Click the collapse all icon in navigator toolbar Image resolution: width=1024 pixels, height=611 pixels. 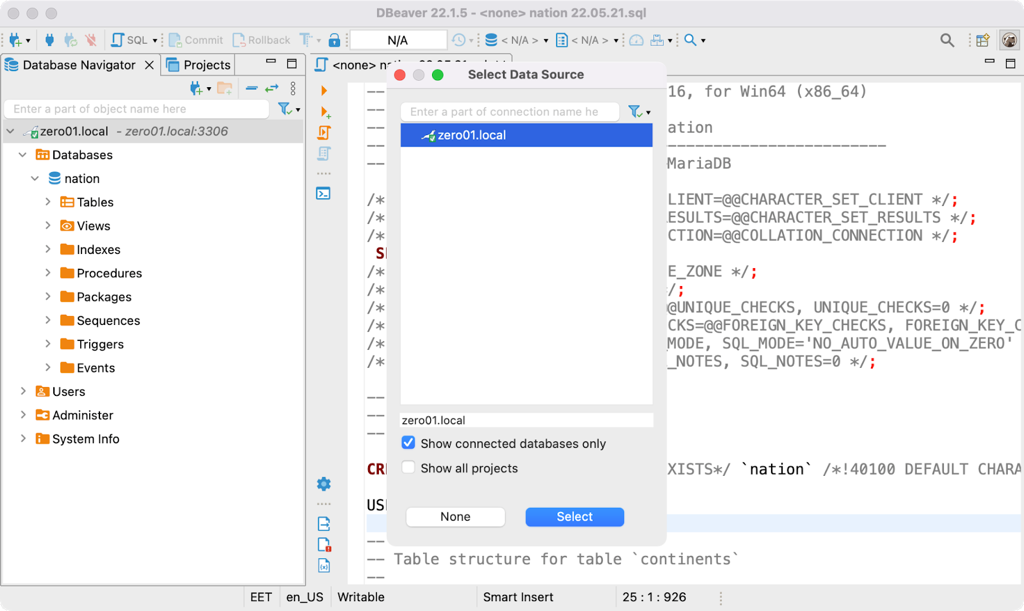pos(252,88)
